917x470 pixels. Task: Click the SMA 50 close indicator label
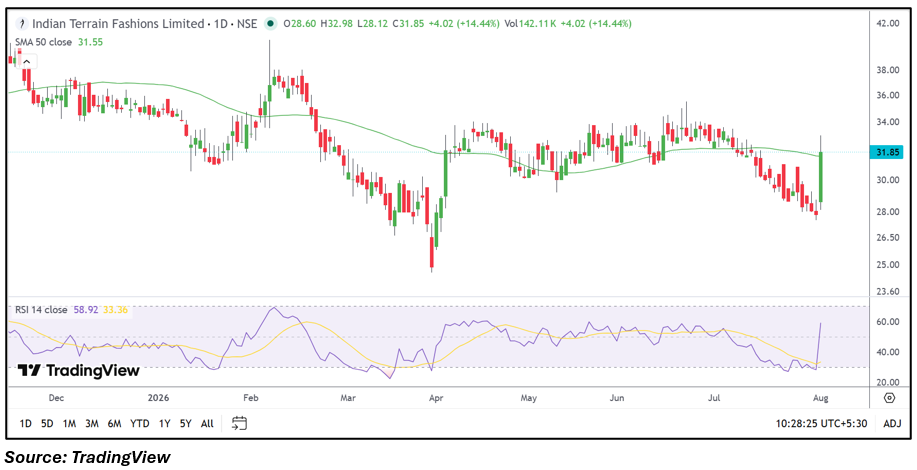(44, 42)
